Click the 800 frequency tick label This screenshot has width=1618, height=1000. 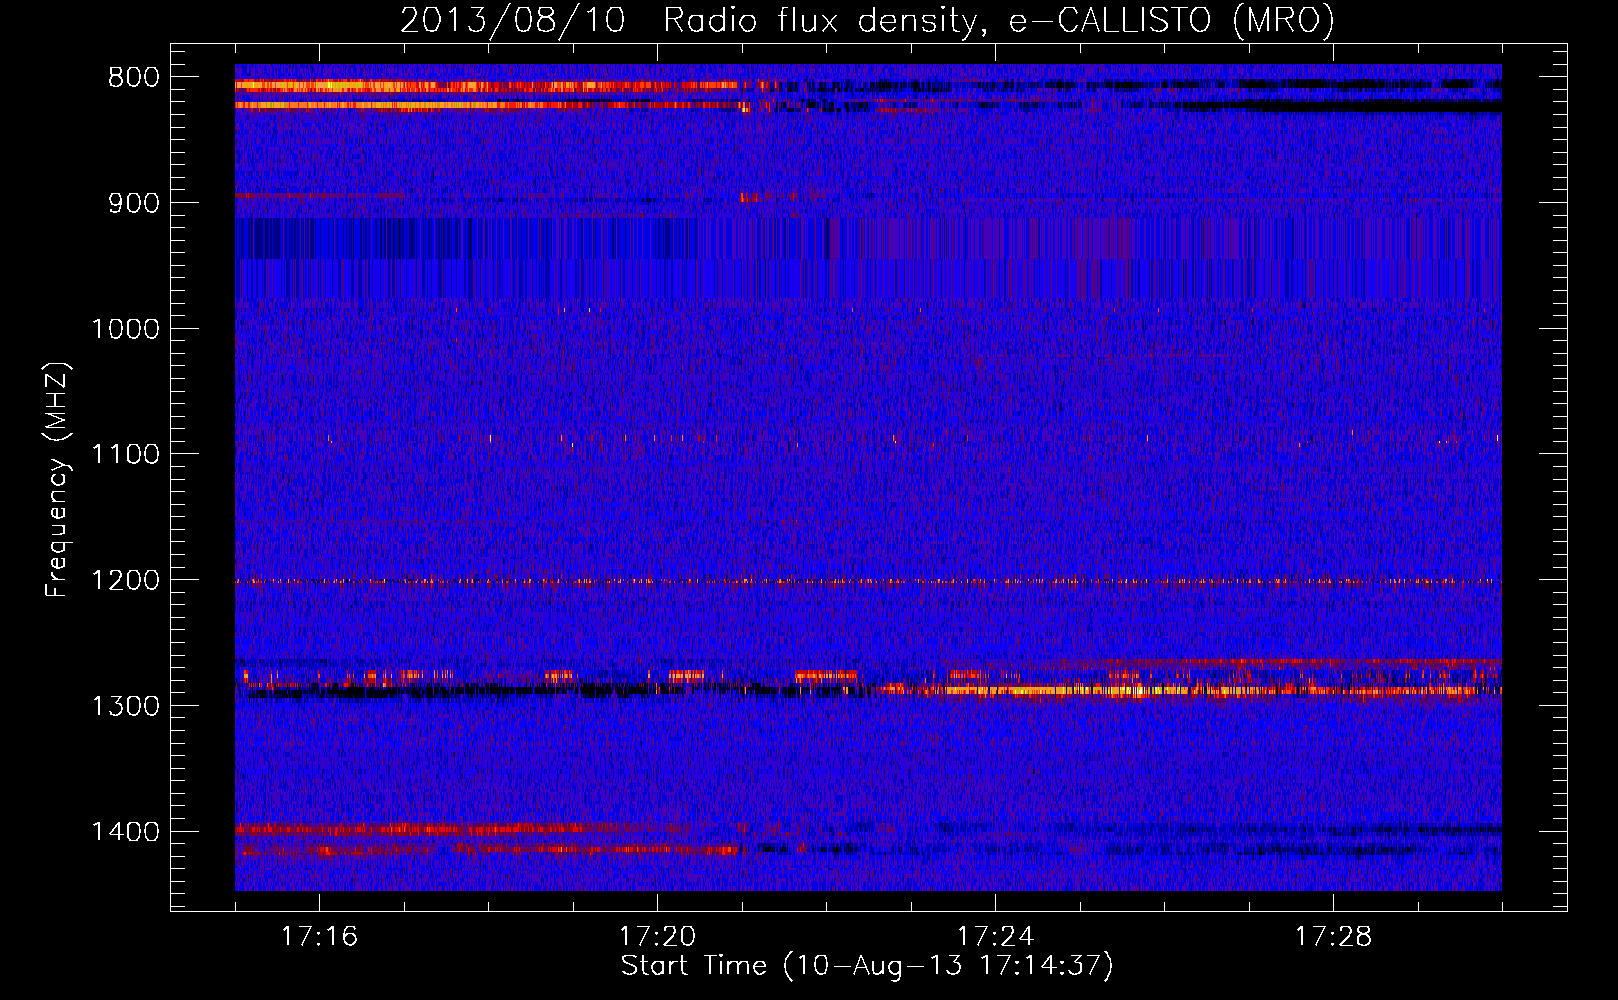(x=134, y=78)
